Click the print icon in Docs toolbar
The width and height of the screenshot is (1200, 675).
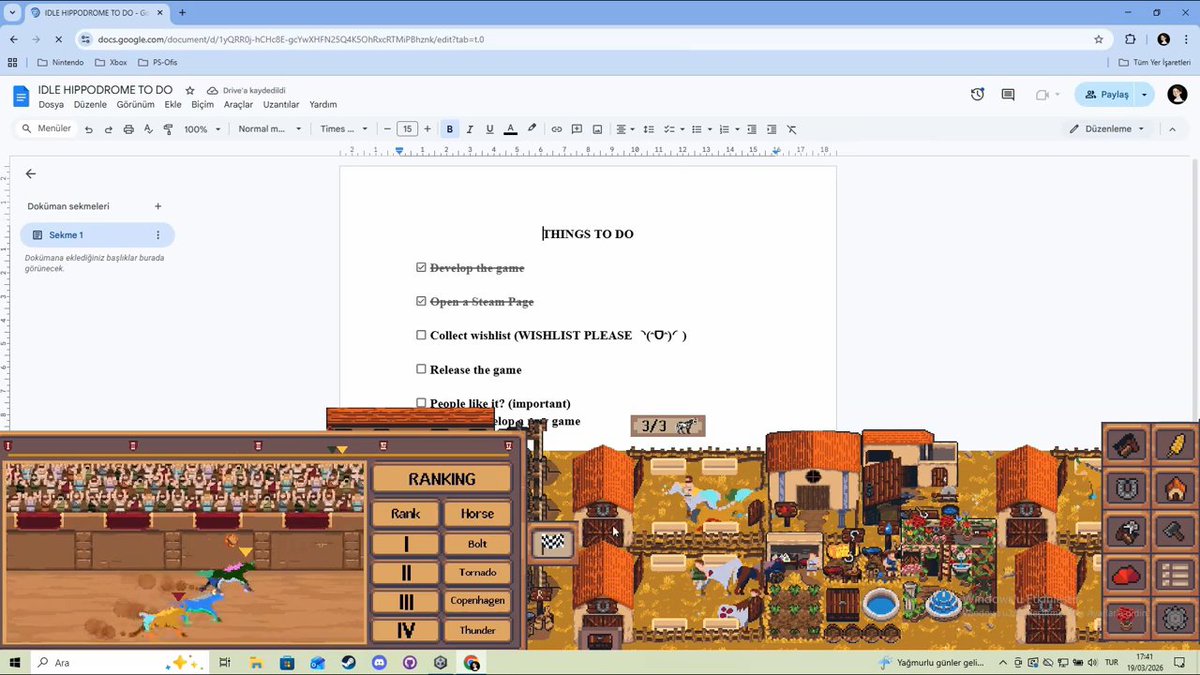point(128,129)
